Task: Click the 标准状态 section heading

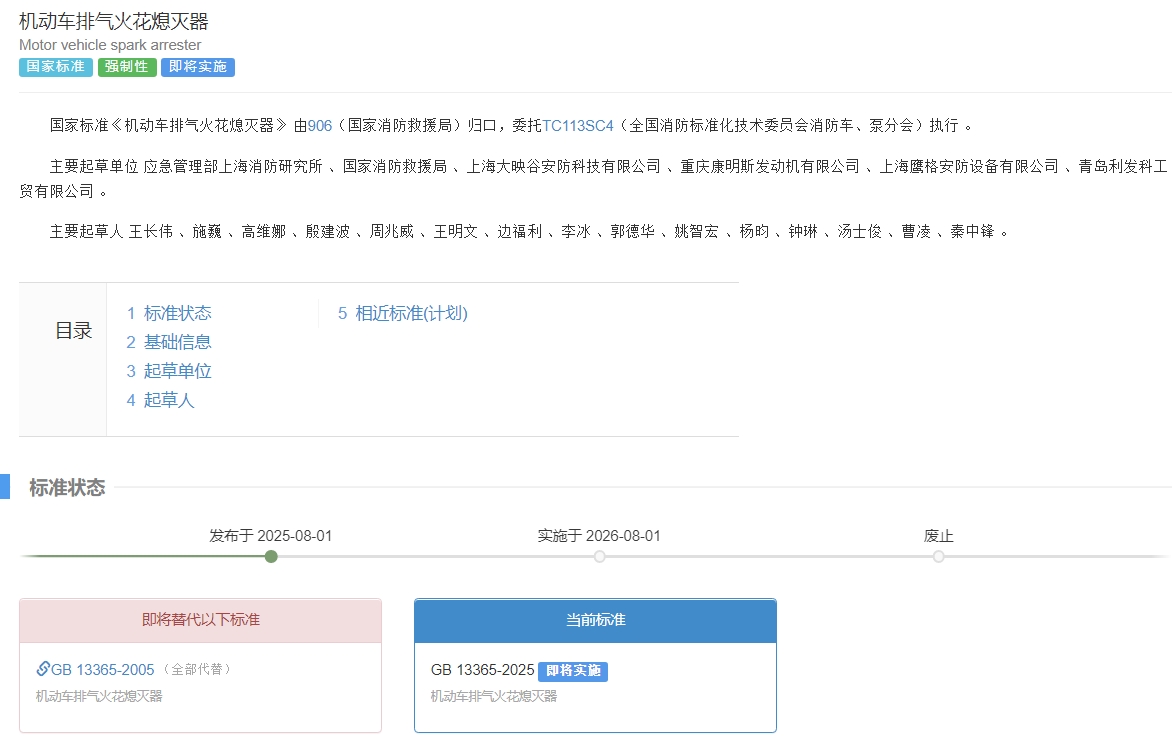Action: pos(67,487)
